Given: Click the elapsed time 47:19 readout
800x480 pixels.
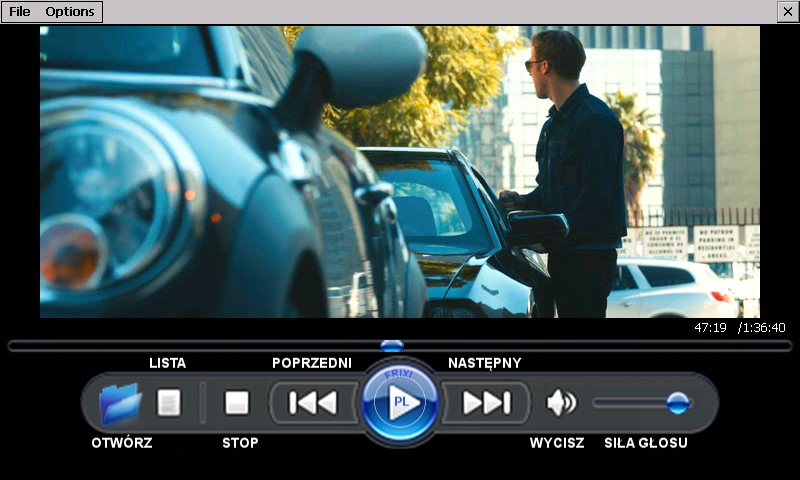Looking at the screenshot, I should [x=710, y=328].
